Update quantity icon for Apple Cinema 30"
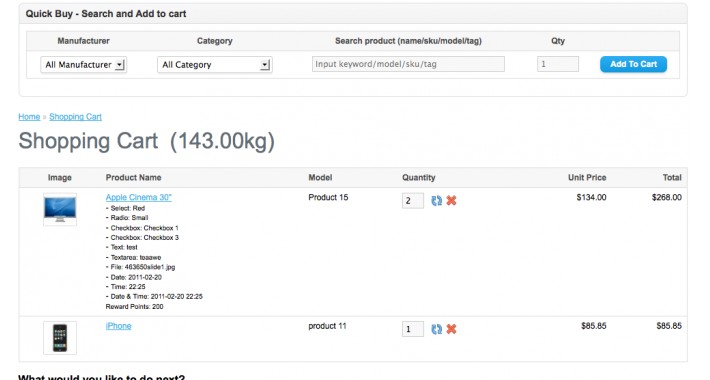The height and width of the screenshot is (380, 710). 437,201
